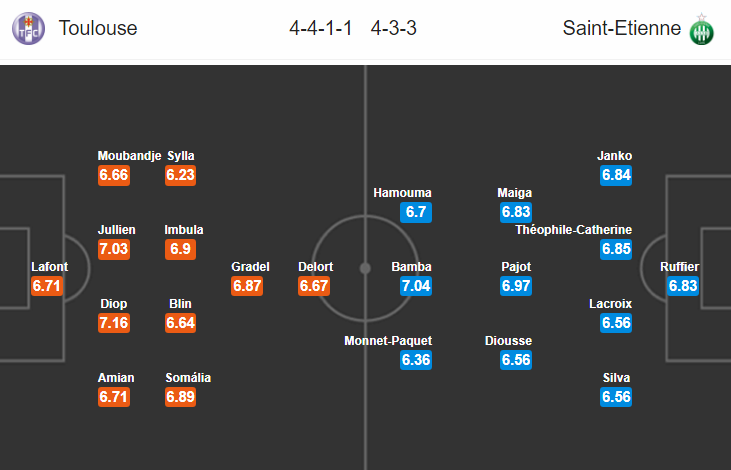Select Monnet-Paquet's 6.36 rating badge
Viewport: 731px width, 470px height.
tap(416, 360)
